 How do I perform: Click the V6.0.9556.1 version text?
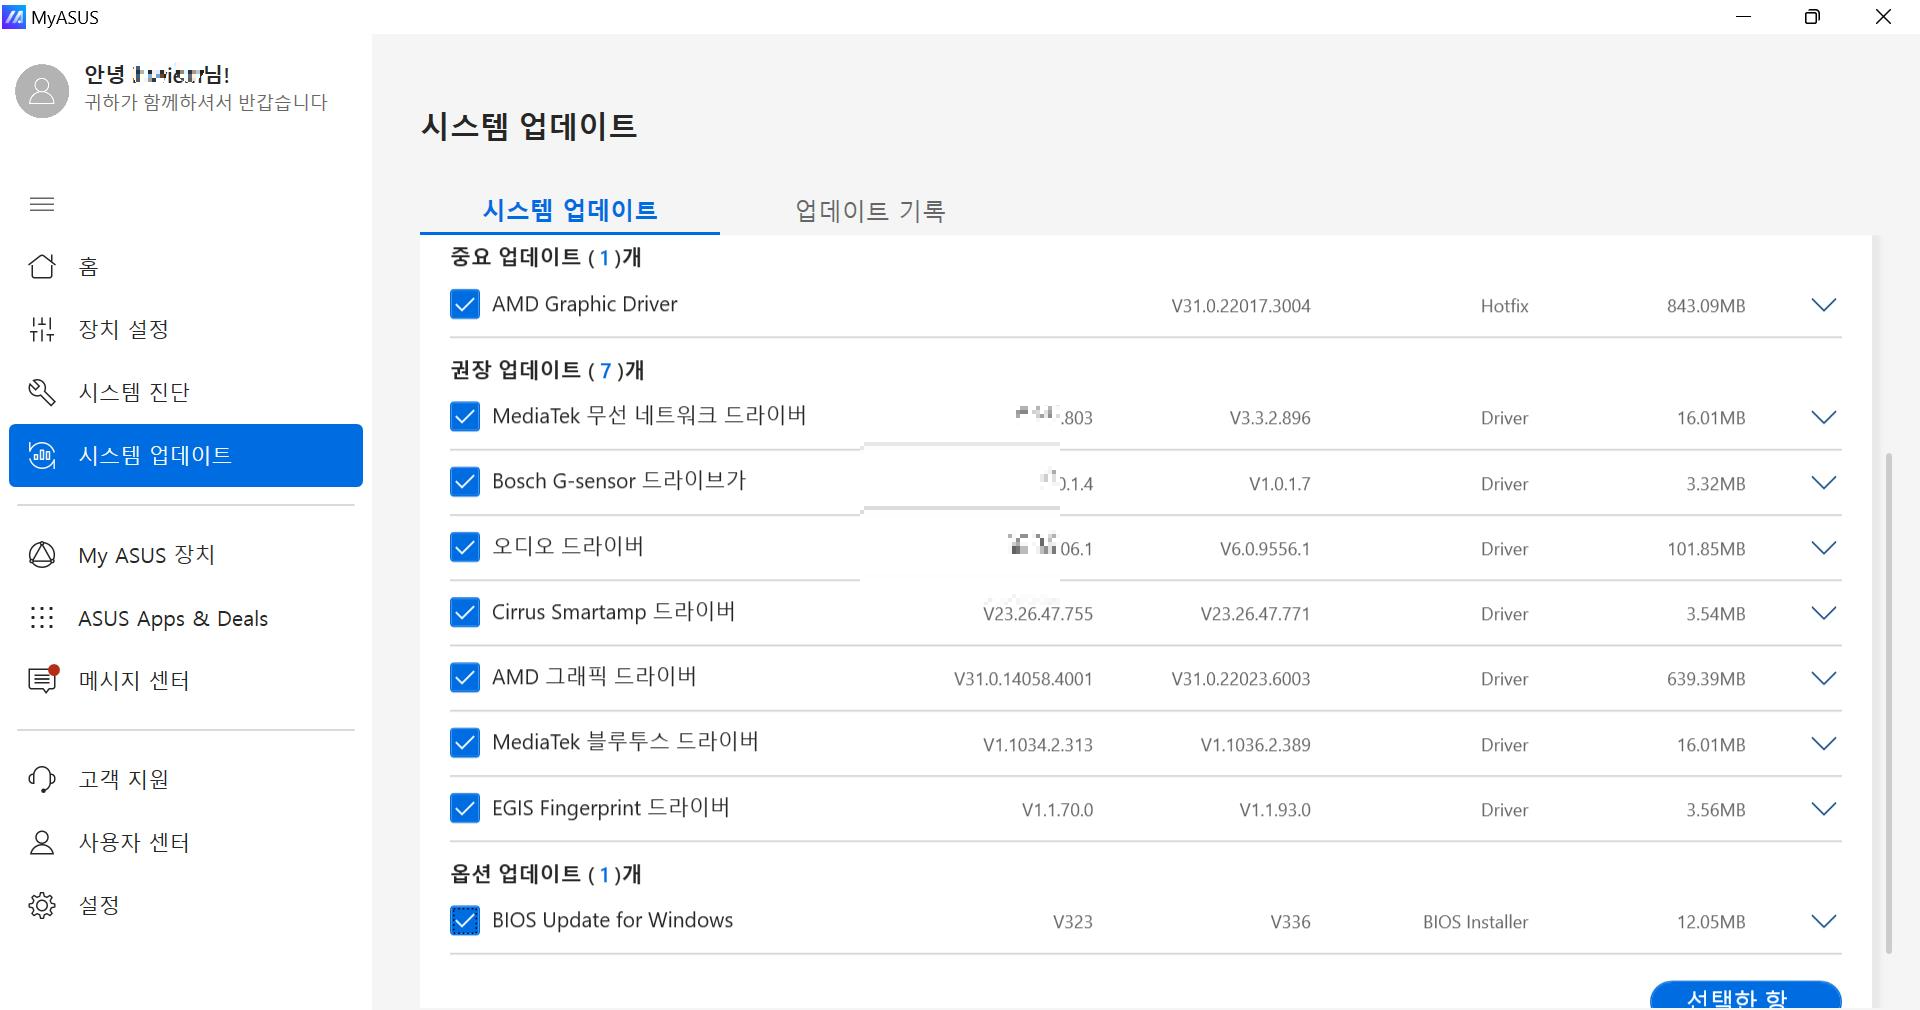pos(1265,549)
